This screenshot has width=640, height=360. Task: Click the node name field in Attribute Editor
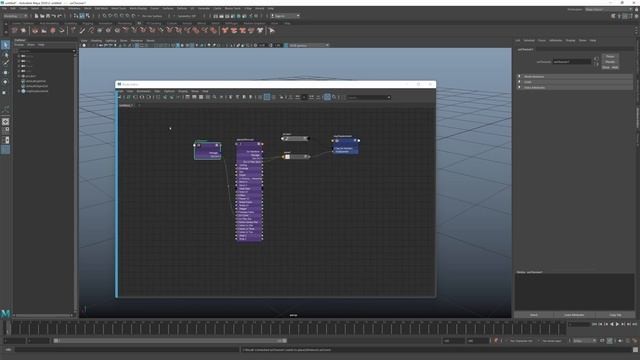point(571,62)
